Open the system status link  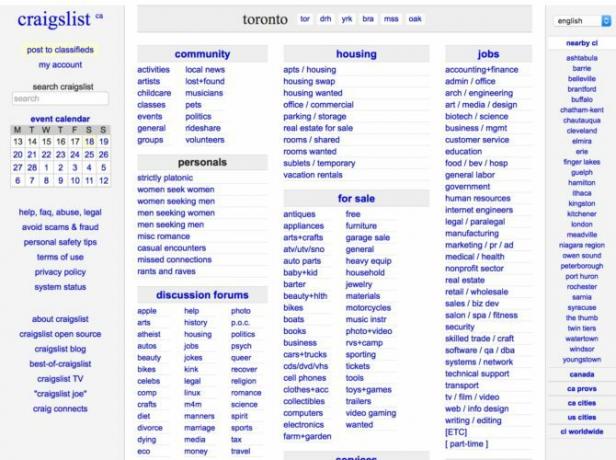(60, 287)
